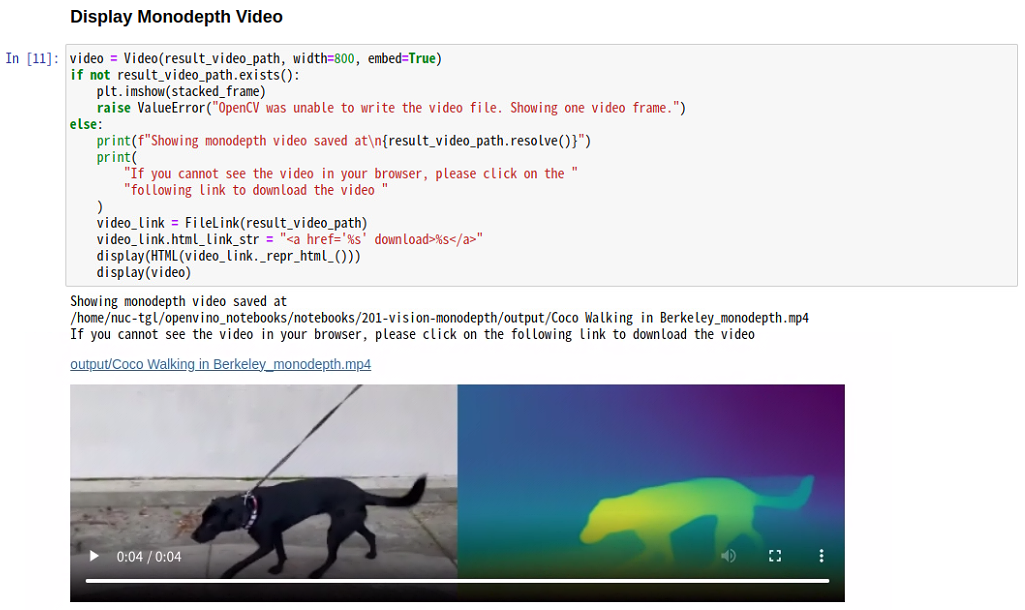Mute the video with the speaker icon
The width and height of the screenshot is (1025, 610).
pyautogui.click(x=729, y=556)
